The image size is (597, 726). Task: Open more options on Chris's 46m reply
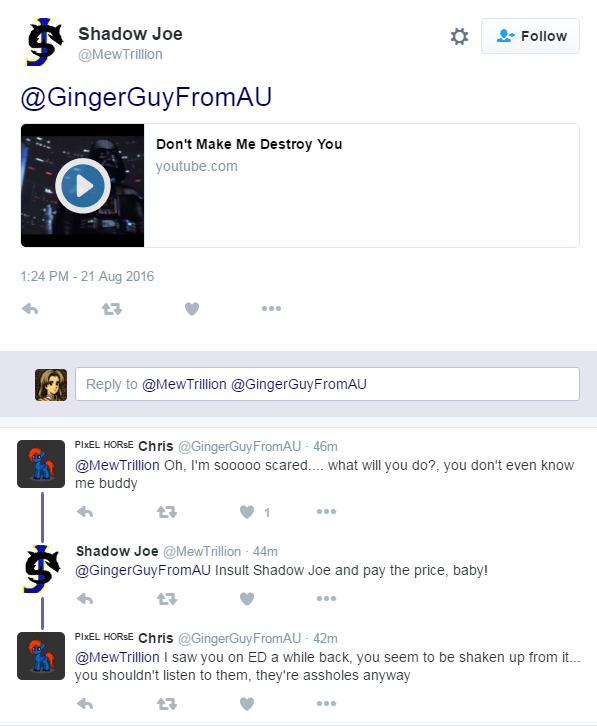[327, 512]
